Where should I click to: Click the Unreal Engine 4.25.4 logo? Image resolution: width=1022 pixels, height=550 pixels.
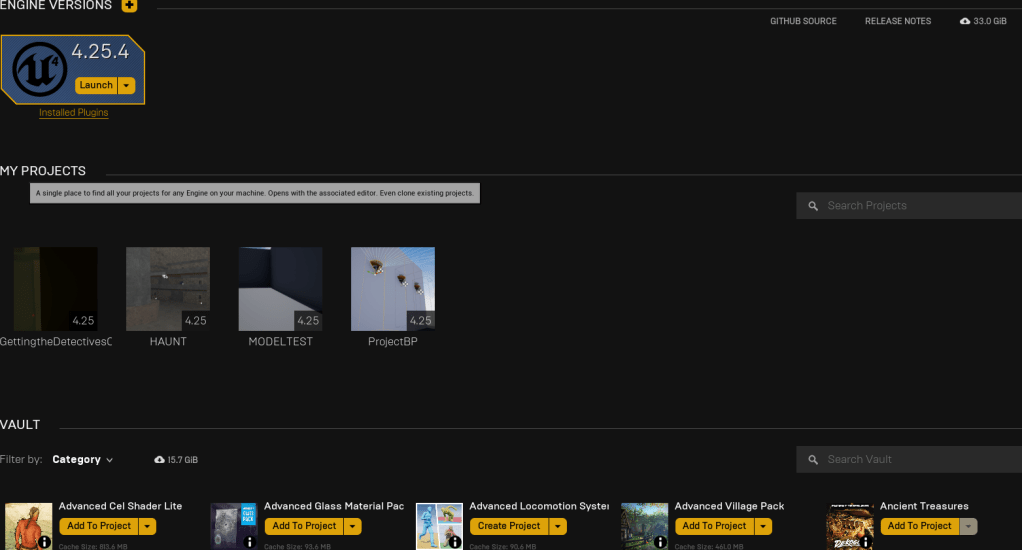40,69
